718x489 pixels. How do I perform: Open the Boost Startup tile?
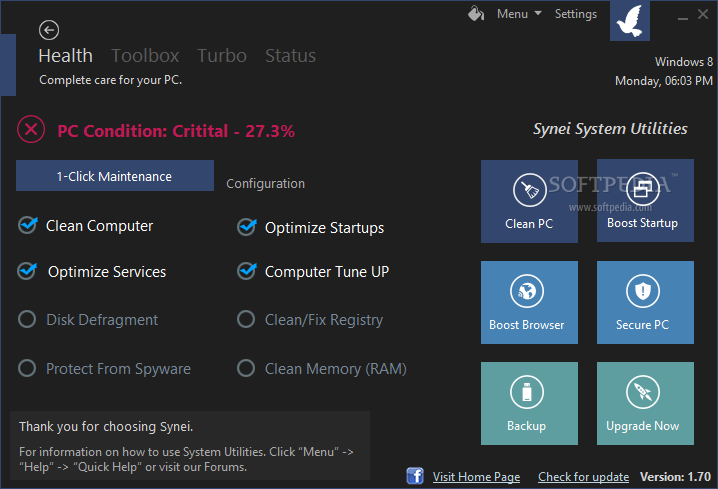645,201
